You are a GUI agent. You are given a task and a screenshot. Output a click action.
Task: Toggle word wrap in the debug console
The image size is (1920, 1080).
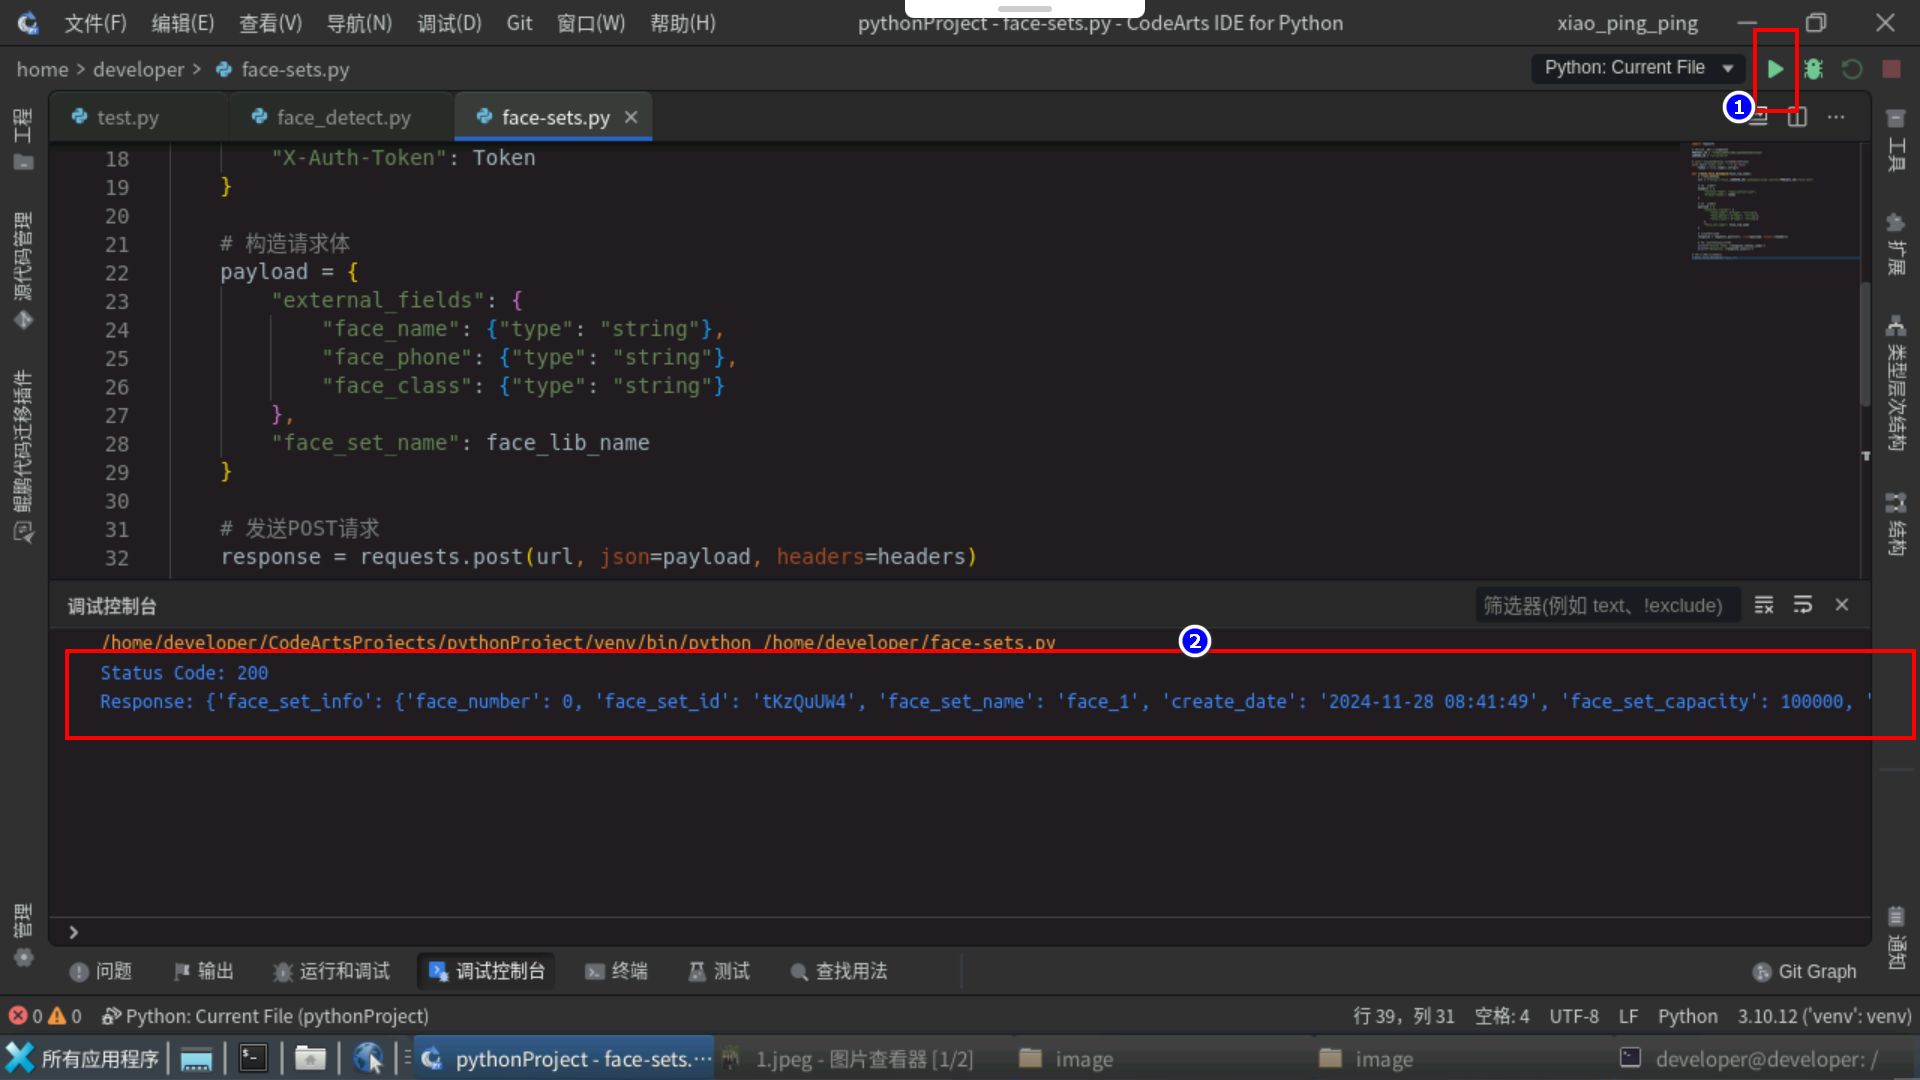(1803, 605)
